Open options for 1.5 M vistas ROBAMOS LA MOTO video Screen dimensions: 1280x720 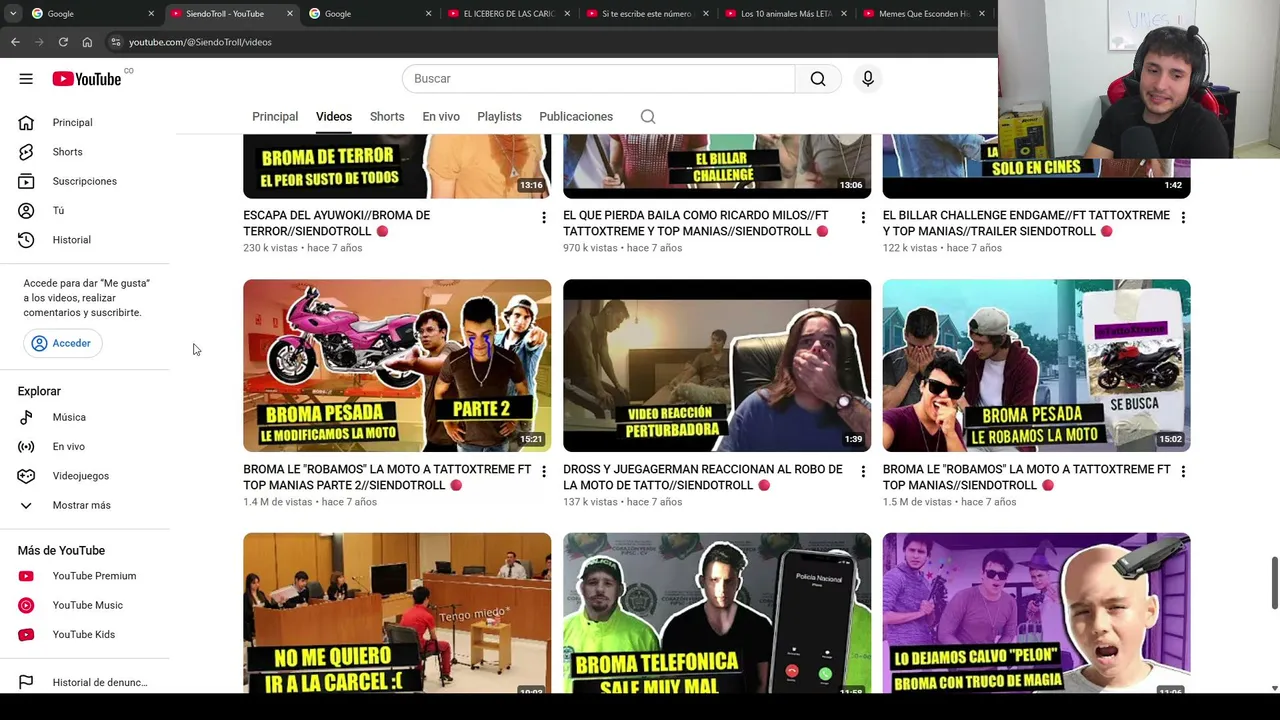point(1184,471)
